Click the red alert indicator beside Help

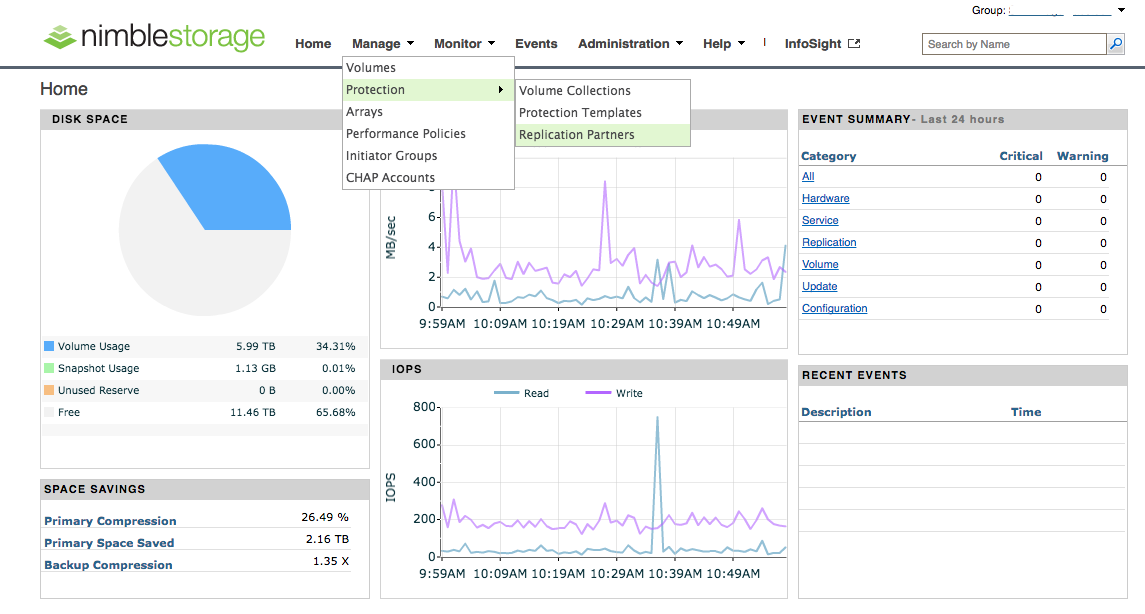pos(765,43)
